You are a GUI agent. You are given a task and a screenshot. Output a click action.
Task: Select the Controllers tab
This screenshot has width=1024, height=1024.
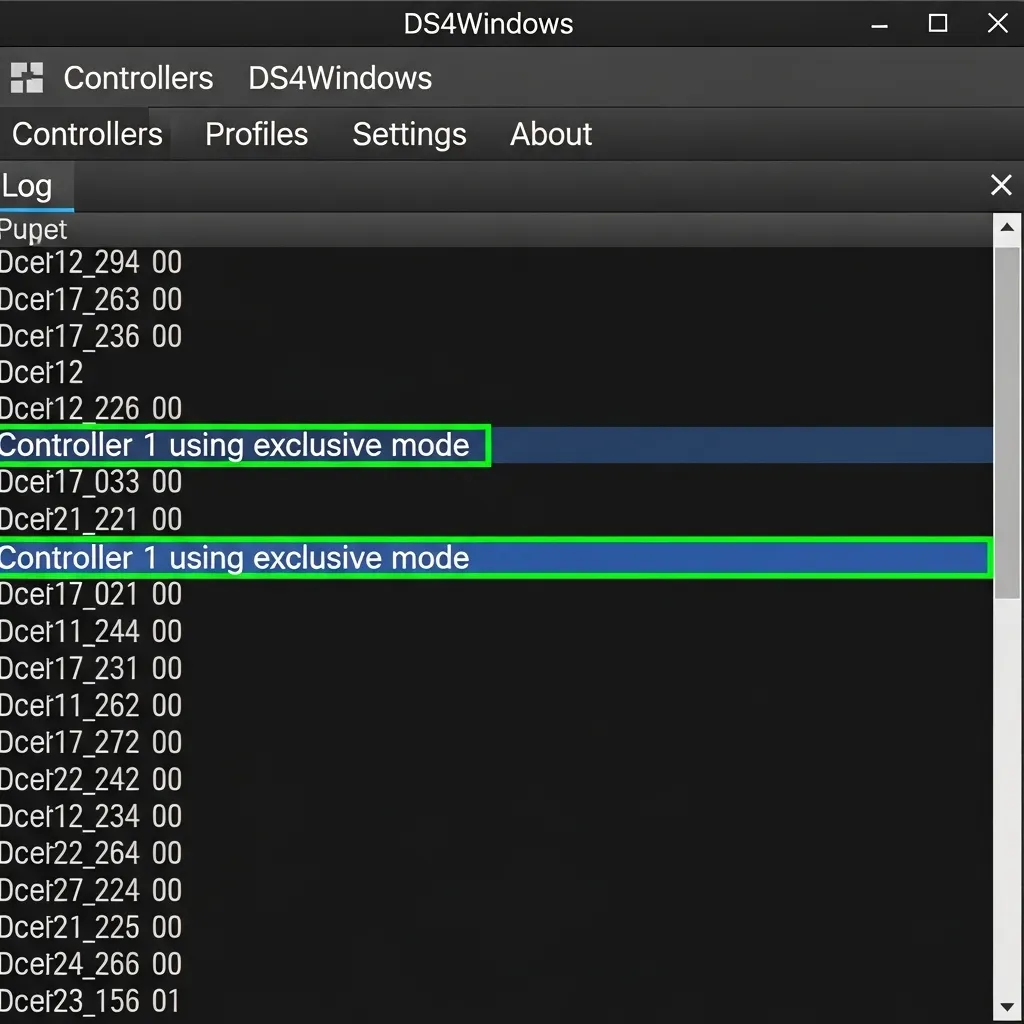click(85, 134)
